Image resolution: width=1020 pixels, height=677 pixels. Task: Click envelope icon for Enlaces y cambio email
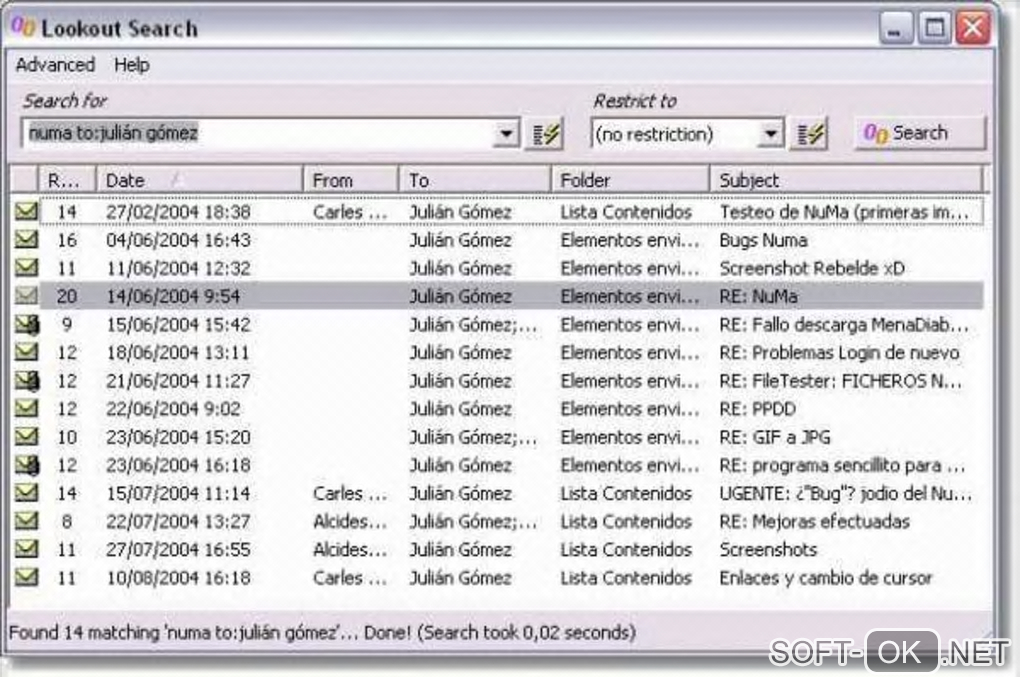(26, 577)
